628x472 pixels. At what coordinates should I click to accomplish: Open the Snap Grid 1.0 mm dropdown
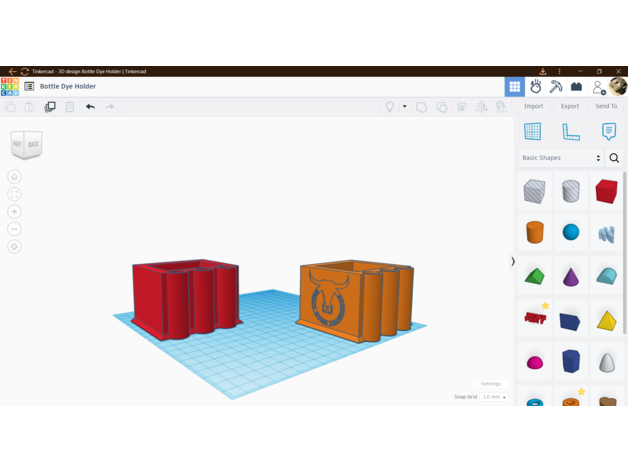pos(494,397)
